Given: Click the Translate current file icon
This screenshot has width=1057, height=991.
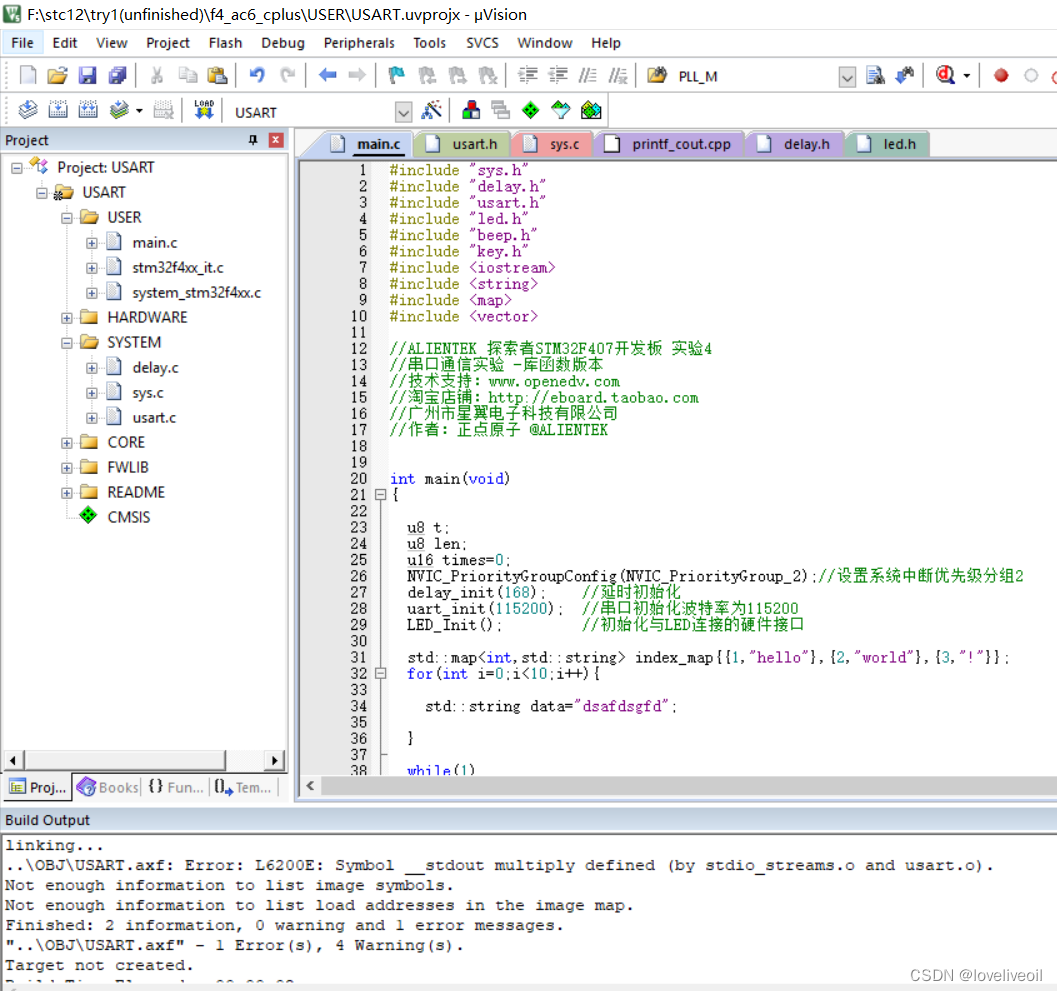Looking at the screenshot, I should click(28, 110).
